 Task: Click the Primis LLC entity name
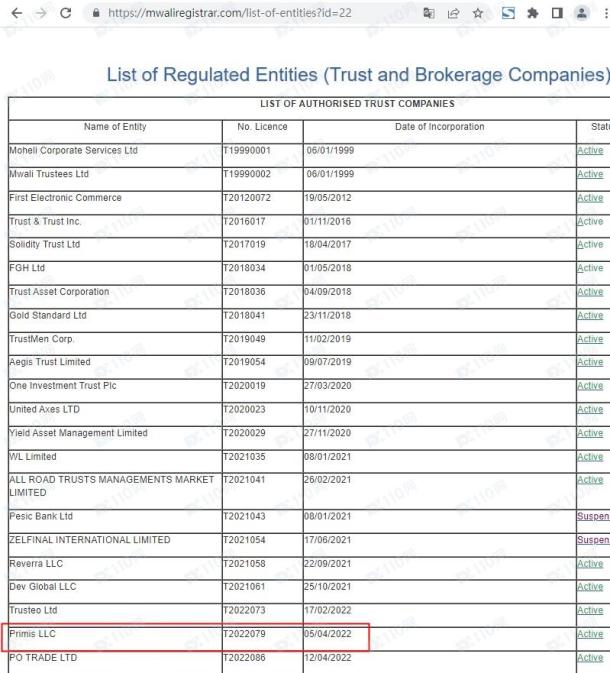(33, 634)
